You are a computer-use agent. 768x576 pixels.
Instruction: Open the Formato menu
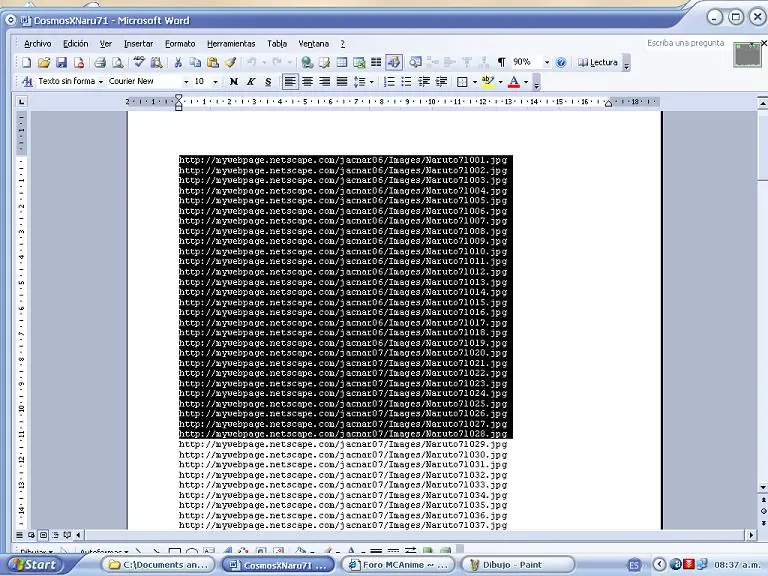(x=180, y=44)
